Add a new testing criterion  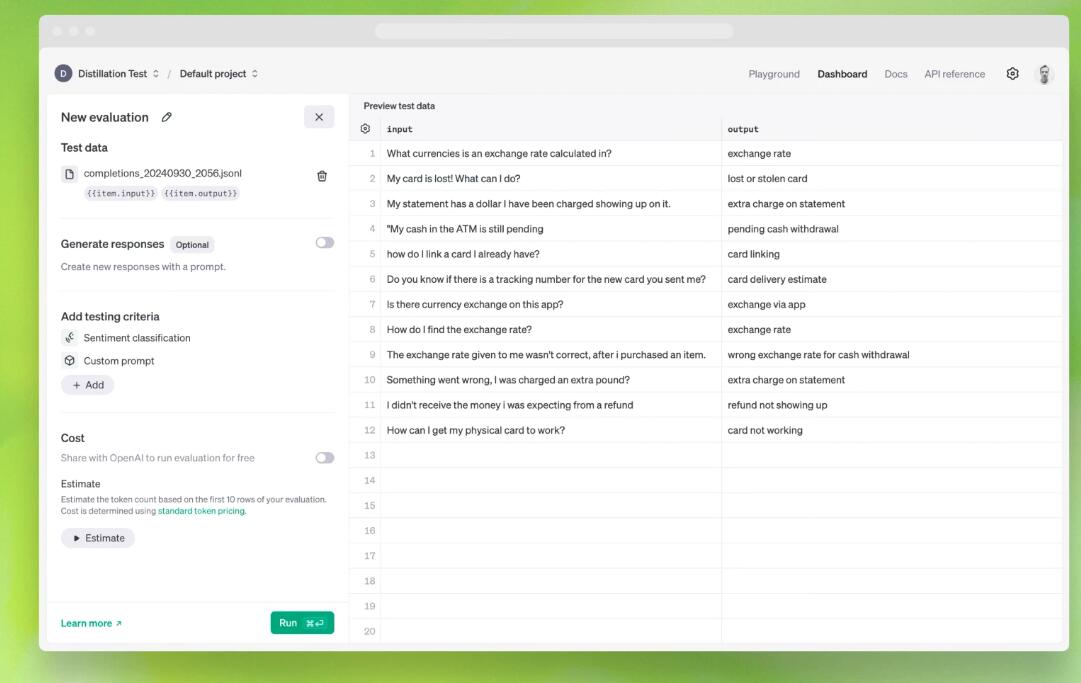click(x=88, y=385)
